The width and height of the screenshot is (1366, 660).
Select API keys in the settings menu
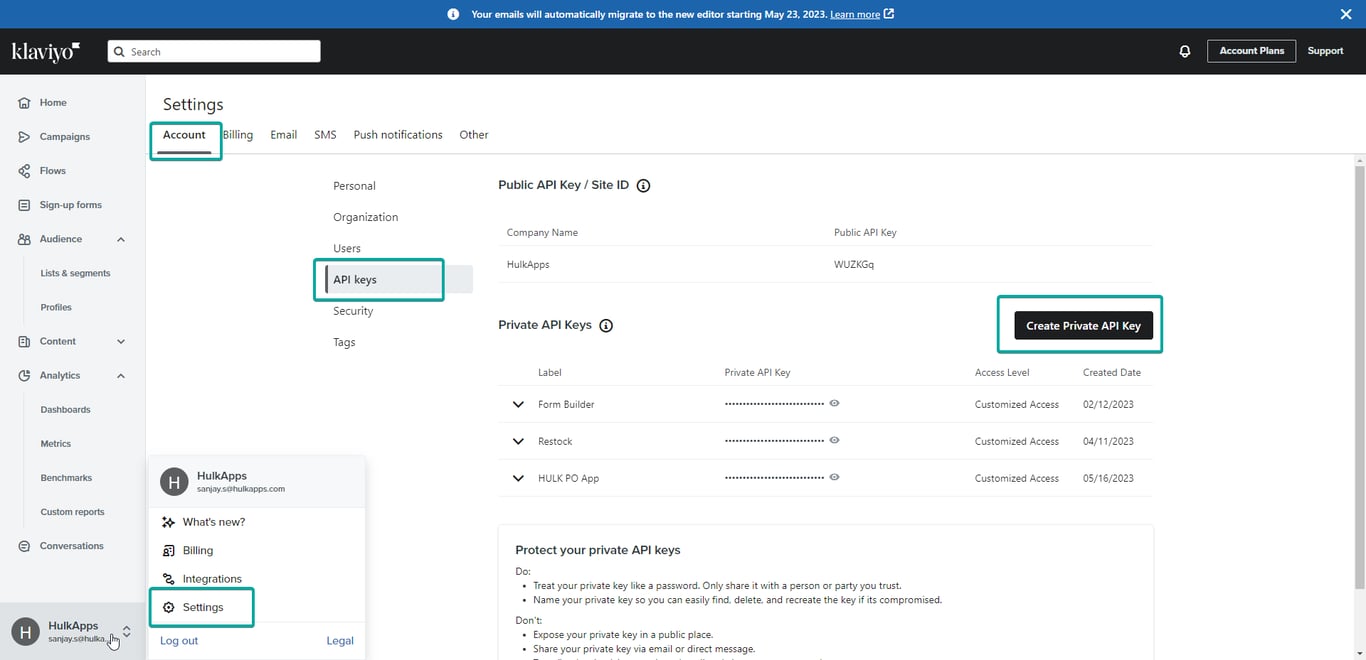point(399,280)
